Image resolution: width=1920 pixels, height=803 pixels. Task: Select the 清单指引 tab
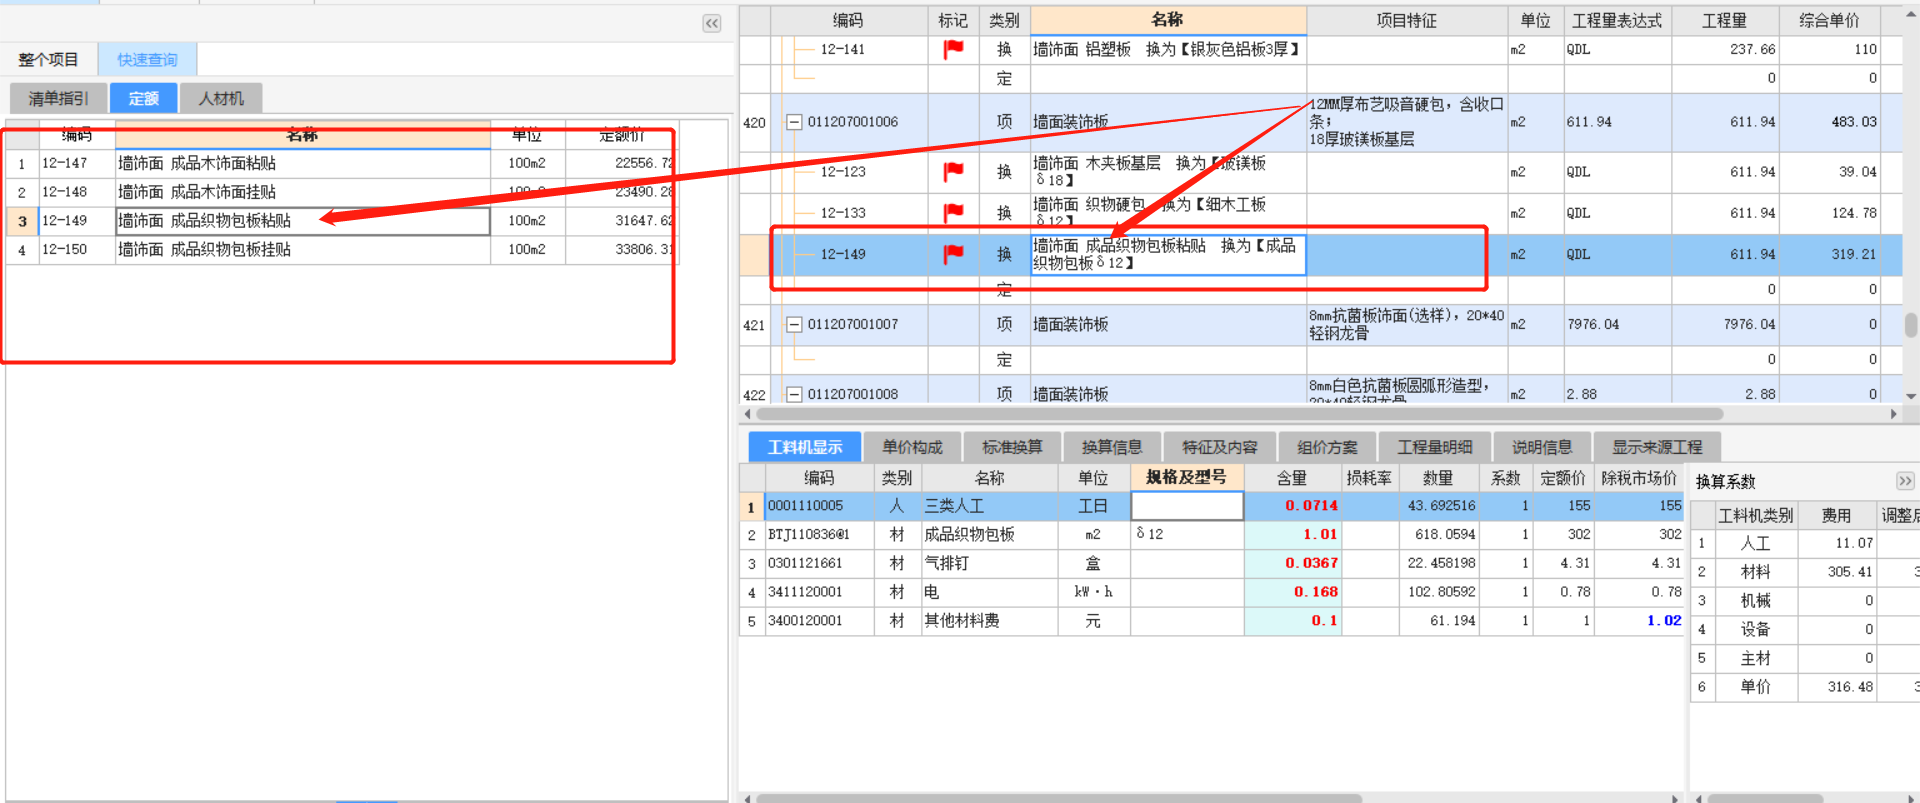tap(58, 98)
